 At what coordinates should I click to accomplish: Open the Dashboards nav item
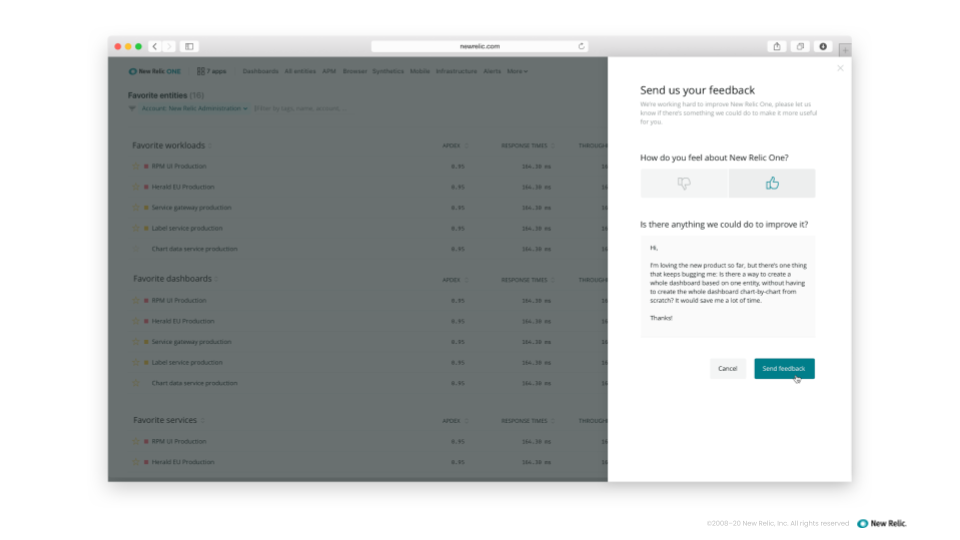point(260,72)
